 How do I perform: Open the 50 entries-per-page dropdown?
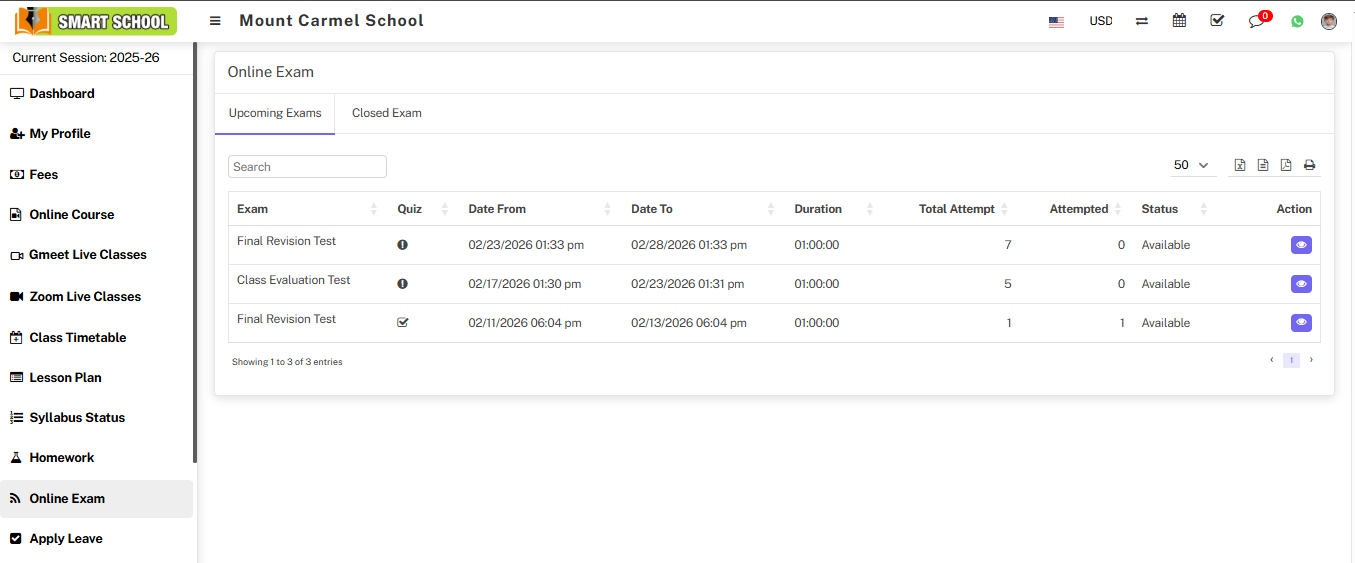(x=1191, y=166)
